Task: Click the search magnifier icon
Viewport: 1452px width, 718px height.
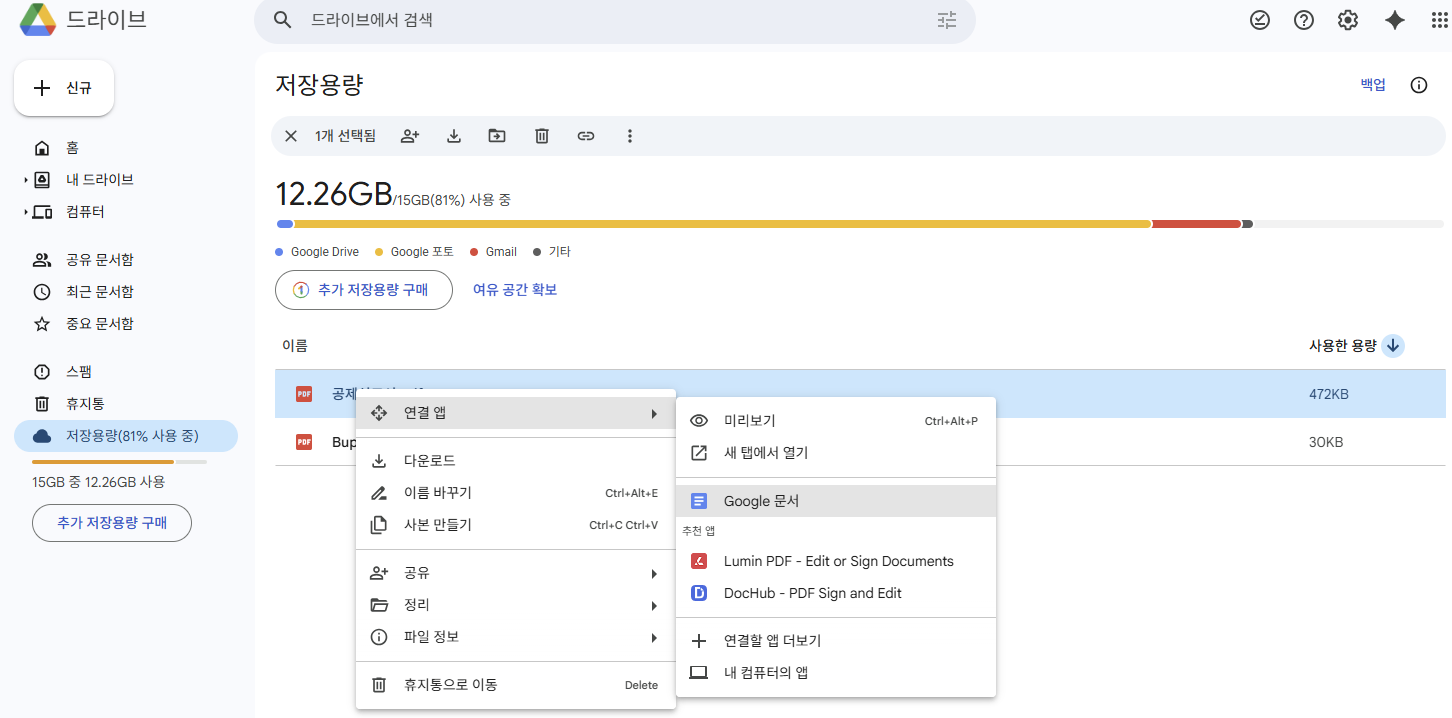Action: coord(283,20)
